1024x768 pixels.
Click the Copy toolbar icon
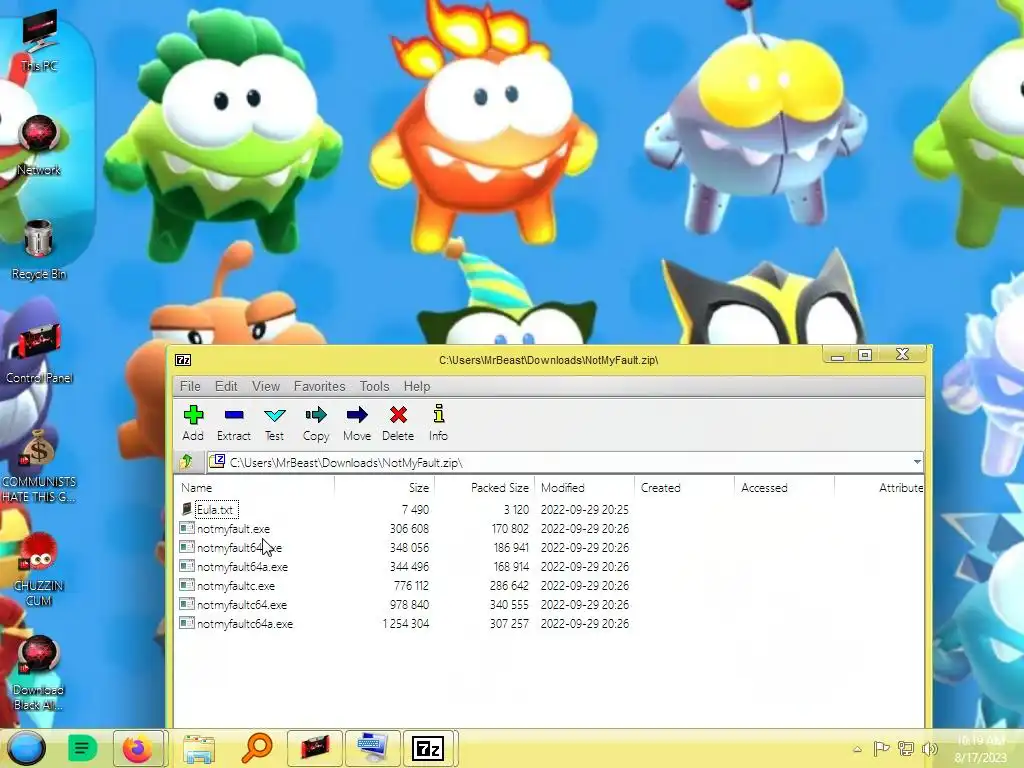(316, 423)
